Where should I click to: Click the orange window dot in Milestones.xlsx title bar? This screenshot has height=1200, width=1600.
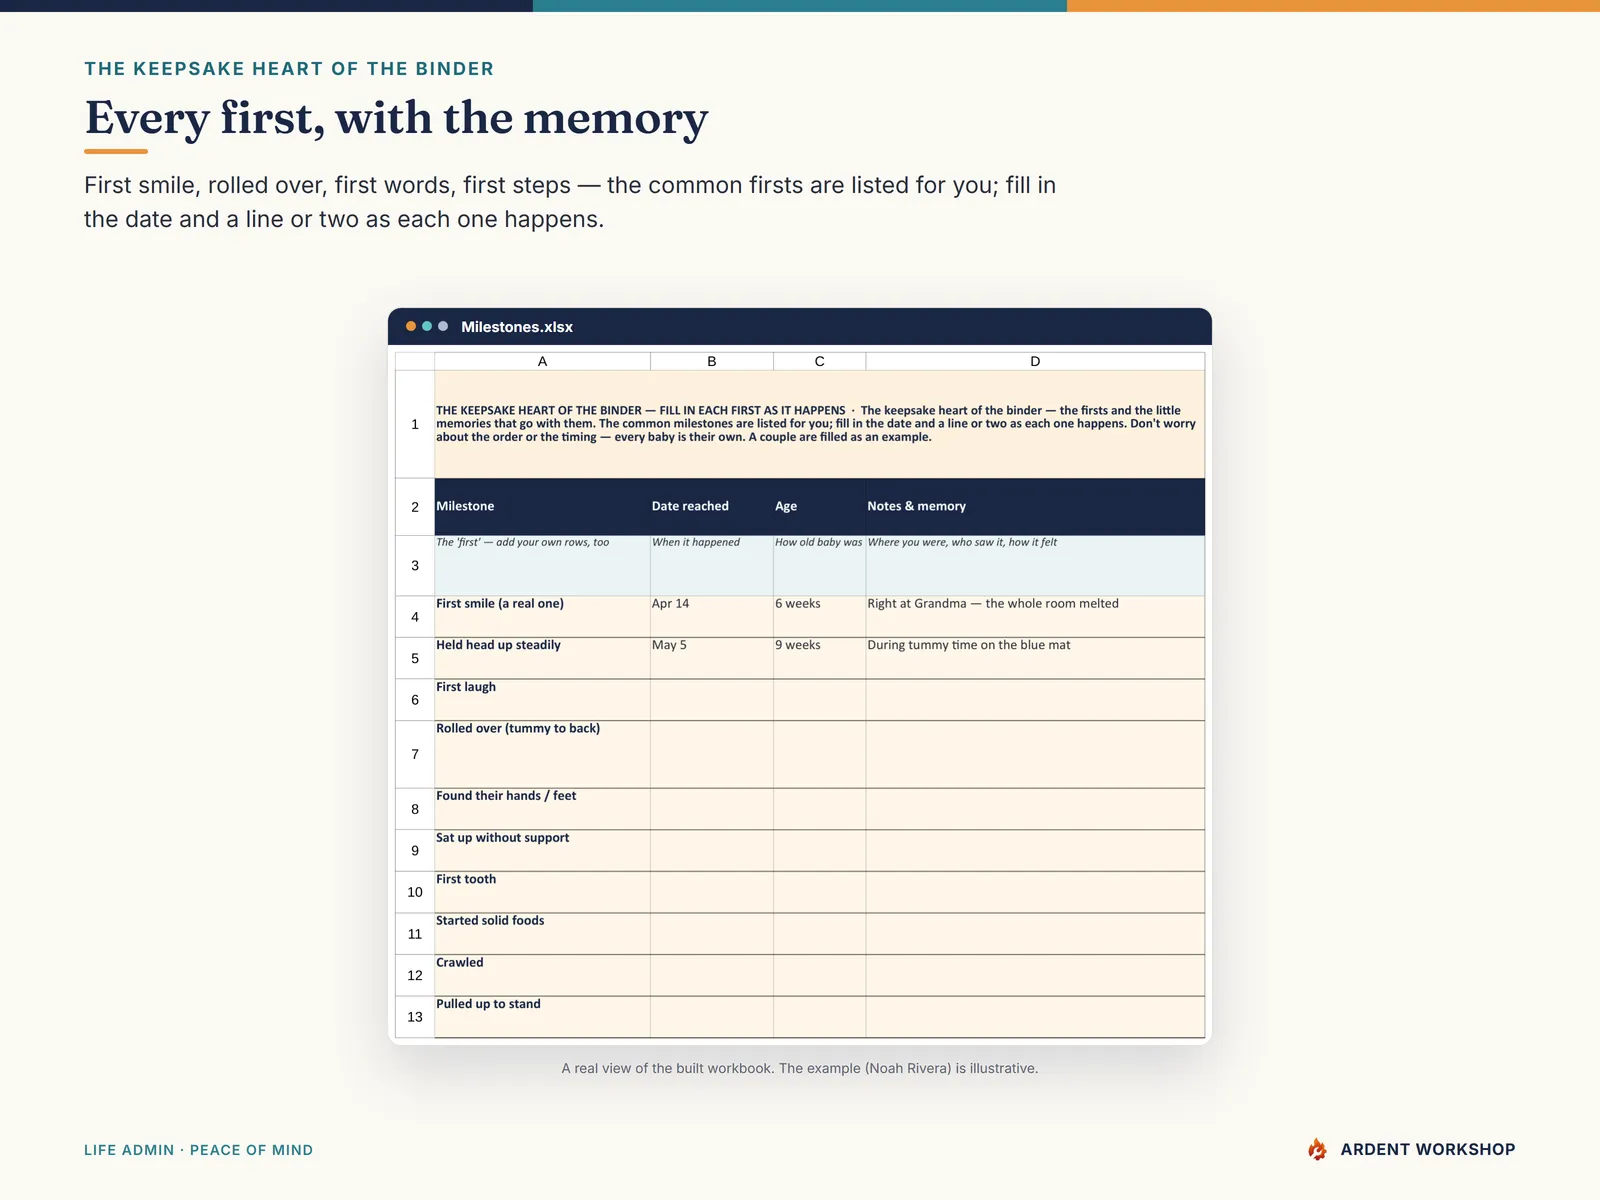click(x=411, y=326)
